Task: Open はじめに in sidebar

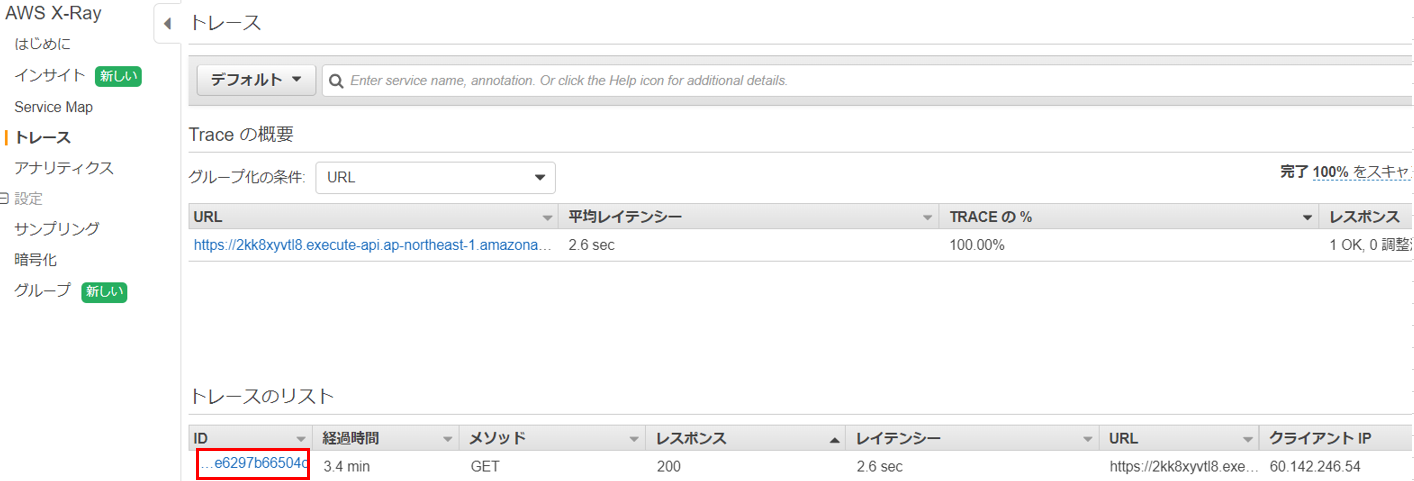Action: coord(42,44)
